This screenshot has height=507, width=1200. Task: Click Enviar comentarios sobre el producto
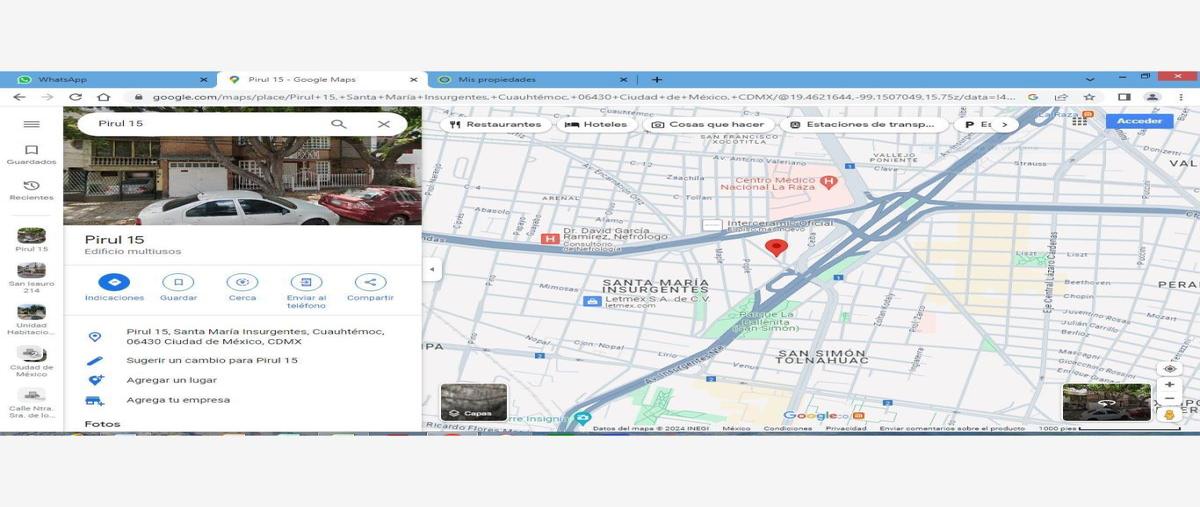tap(952, 428)
